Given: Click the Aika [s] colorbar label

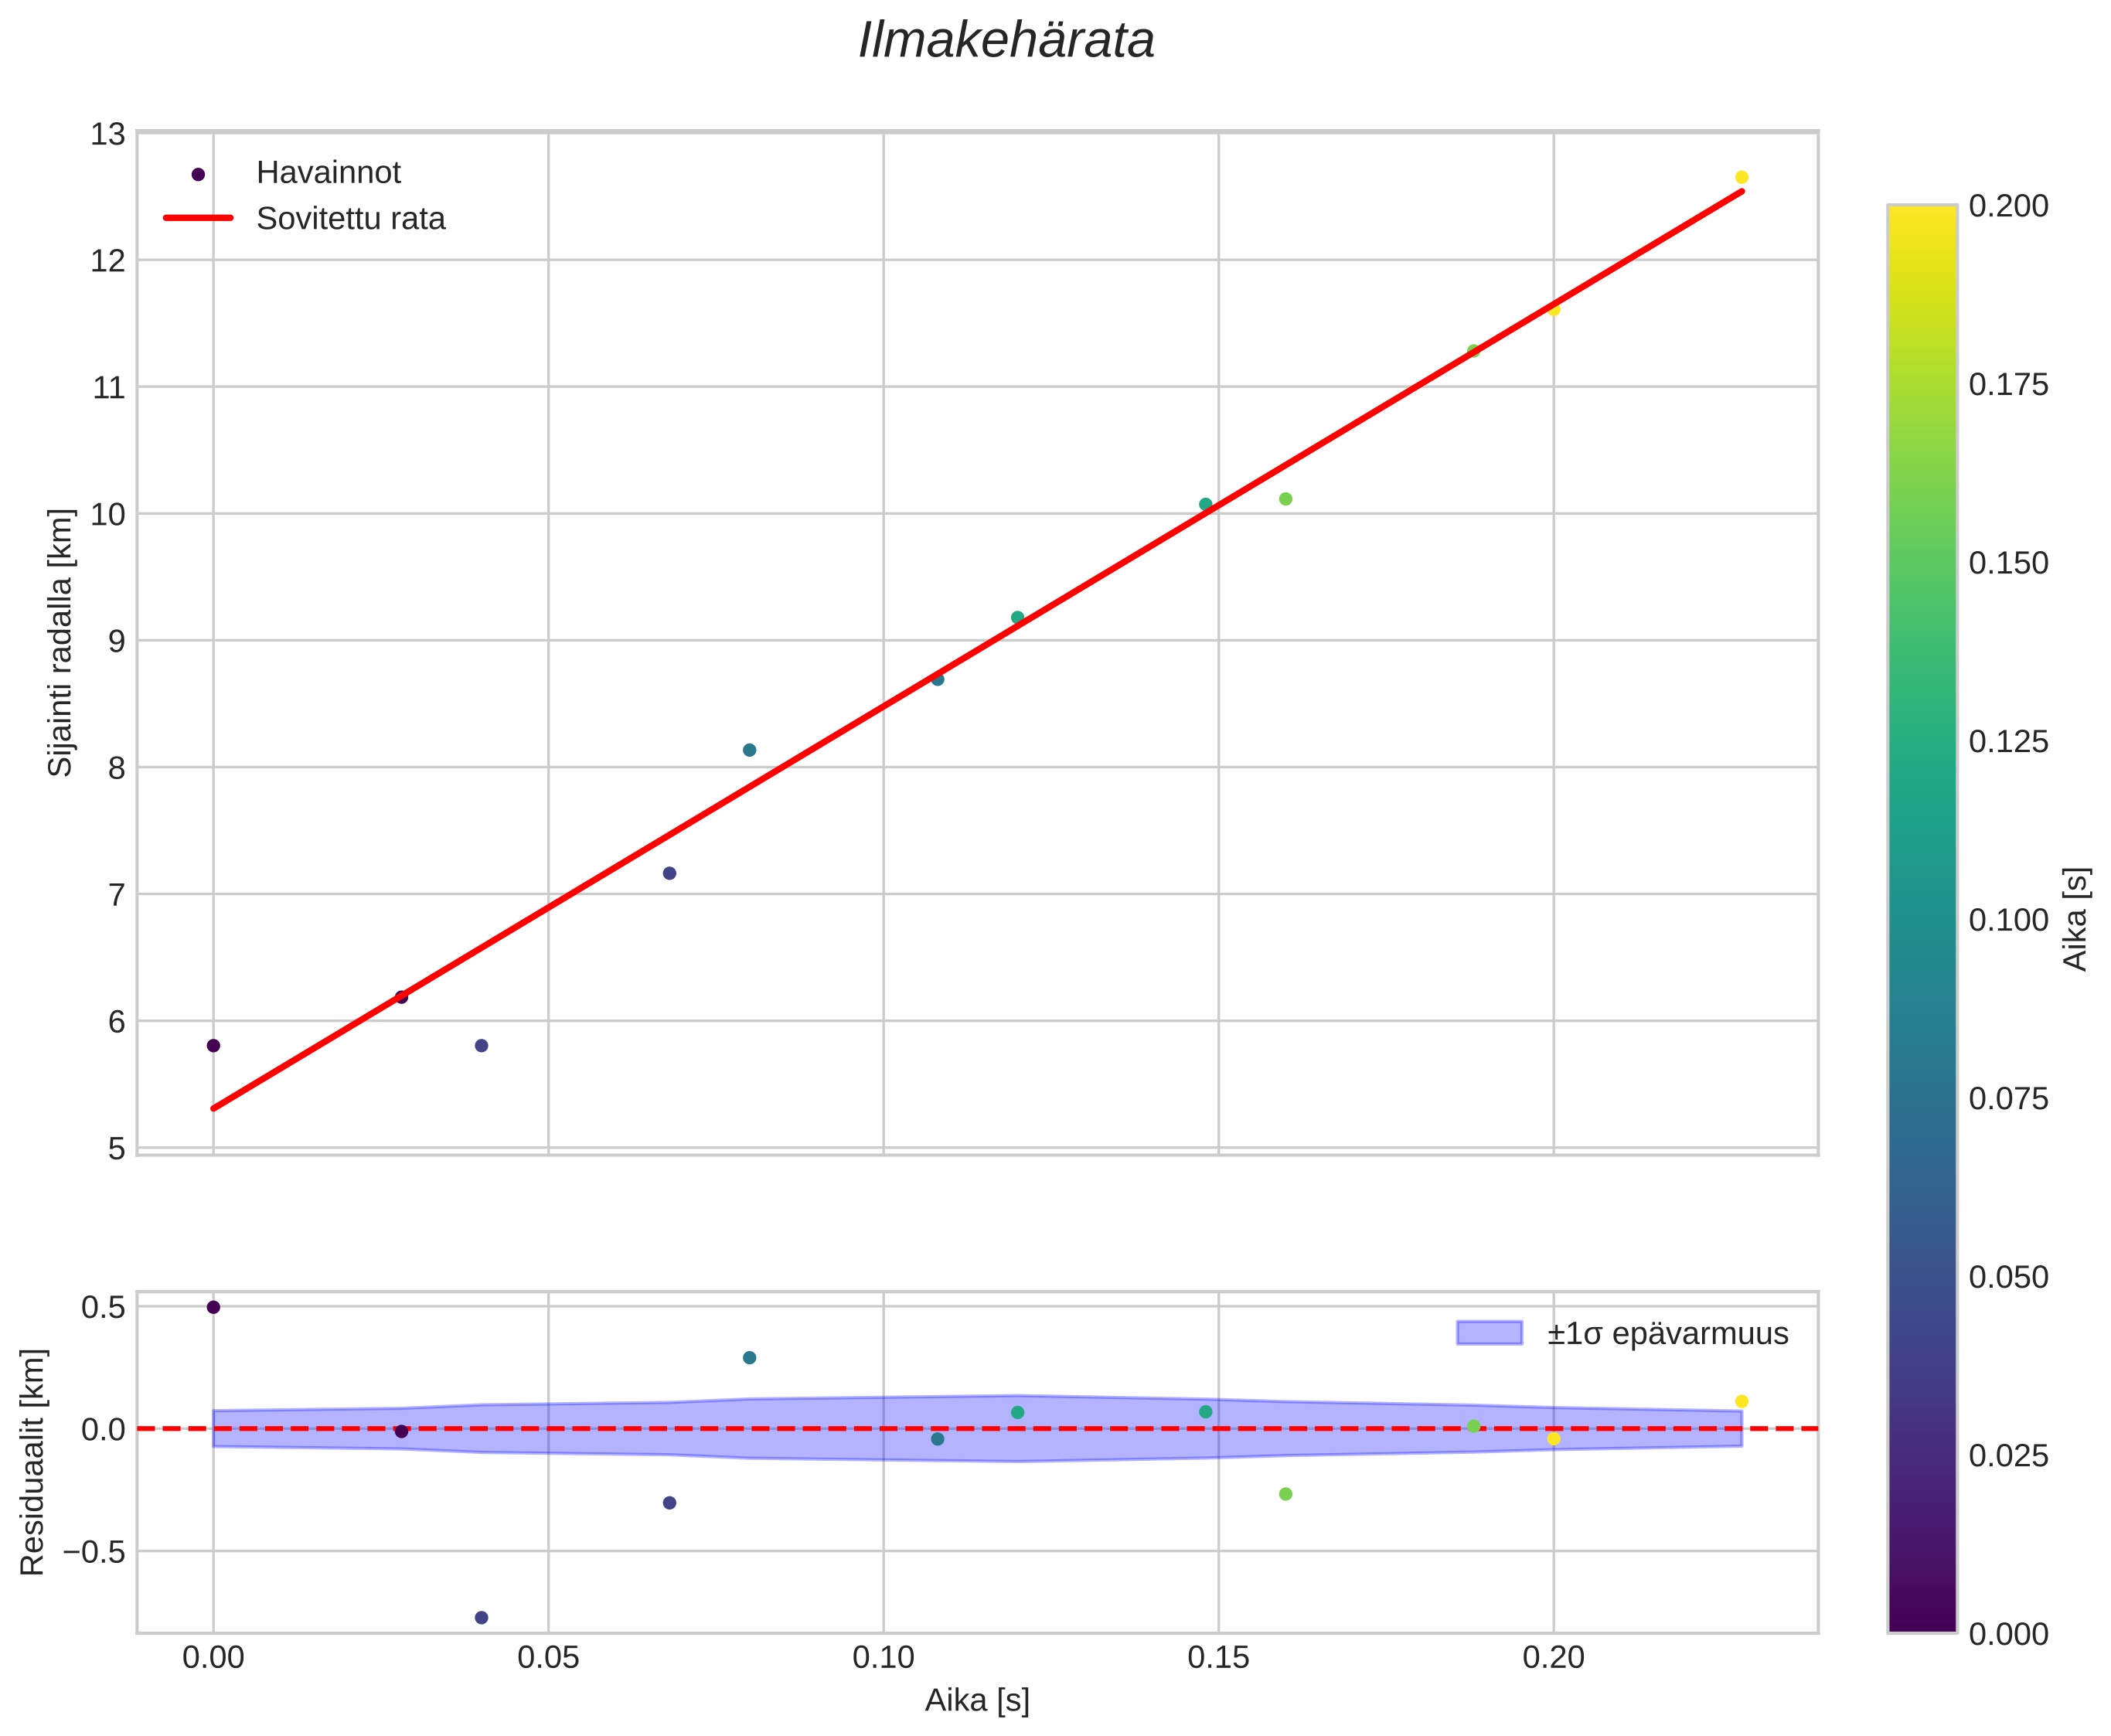Looking at the screenshot, I should pos(2077,919).
